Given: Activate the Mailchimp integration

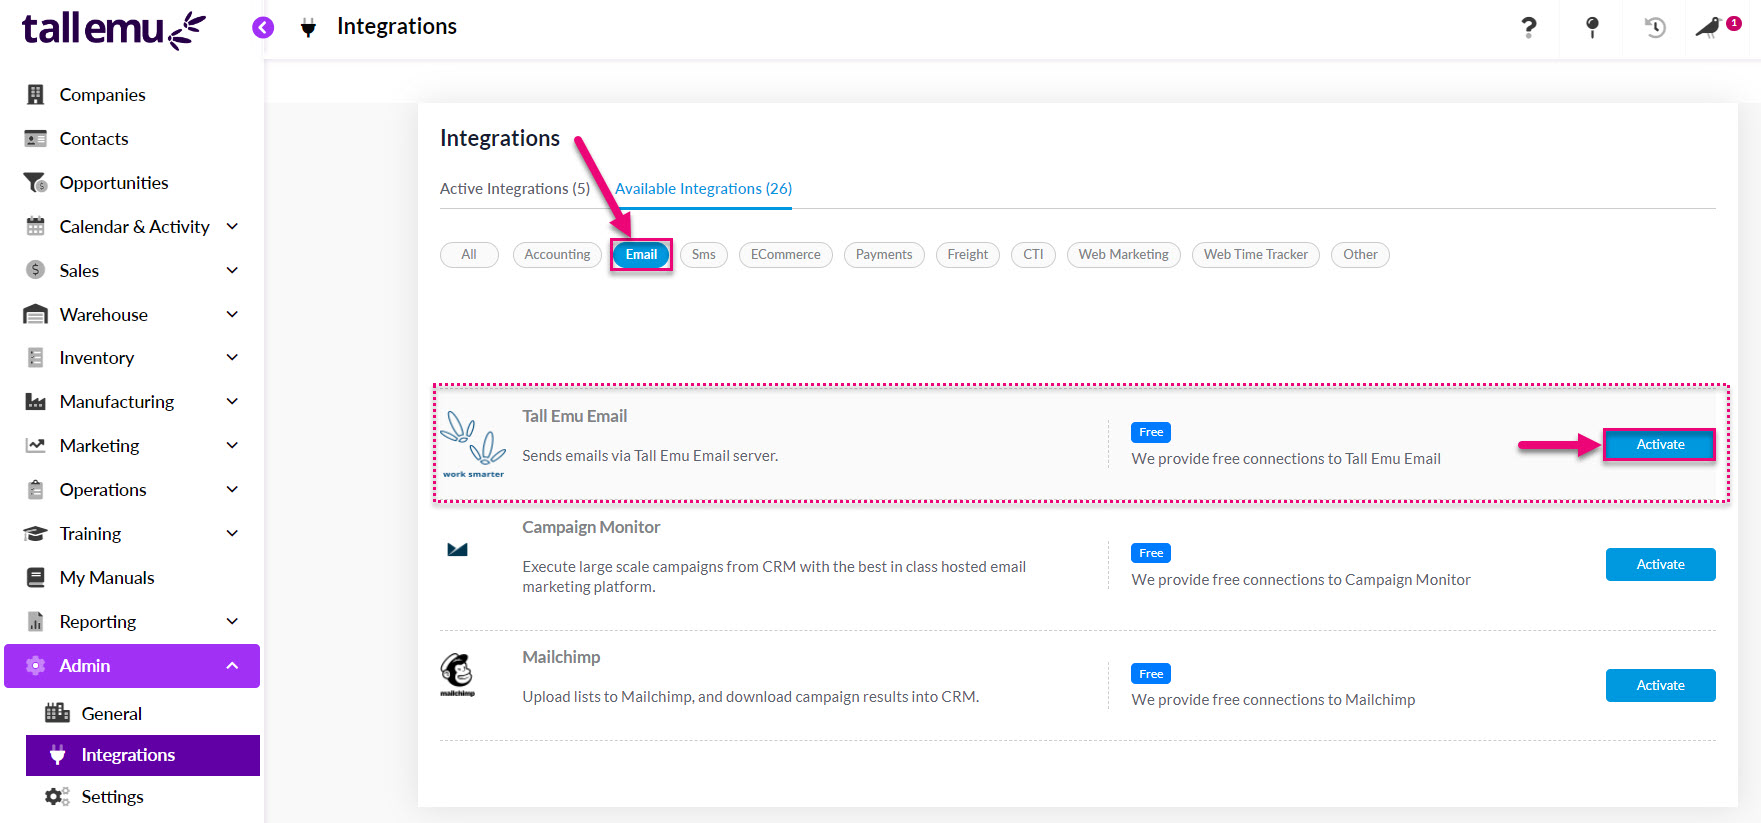Looking at the screenshot, I should coord(1660,685).
